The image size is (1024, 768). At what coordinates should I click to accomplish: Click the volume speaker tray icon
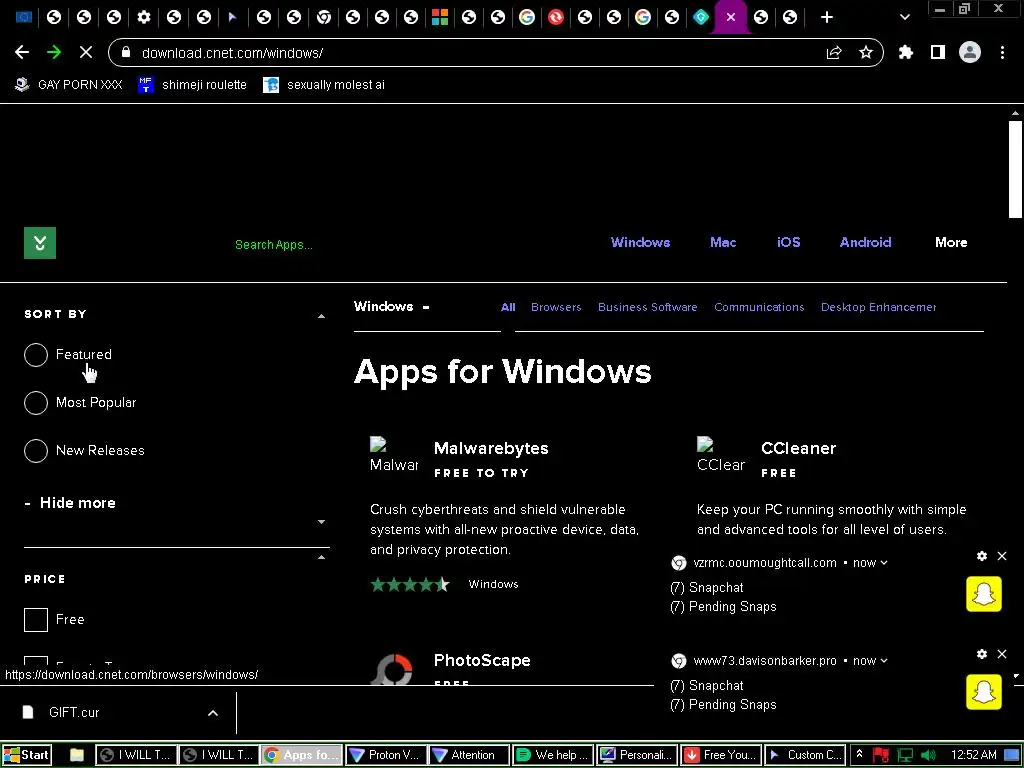pos(928,755)
